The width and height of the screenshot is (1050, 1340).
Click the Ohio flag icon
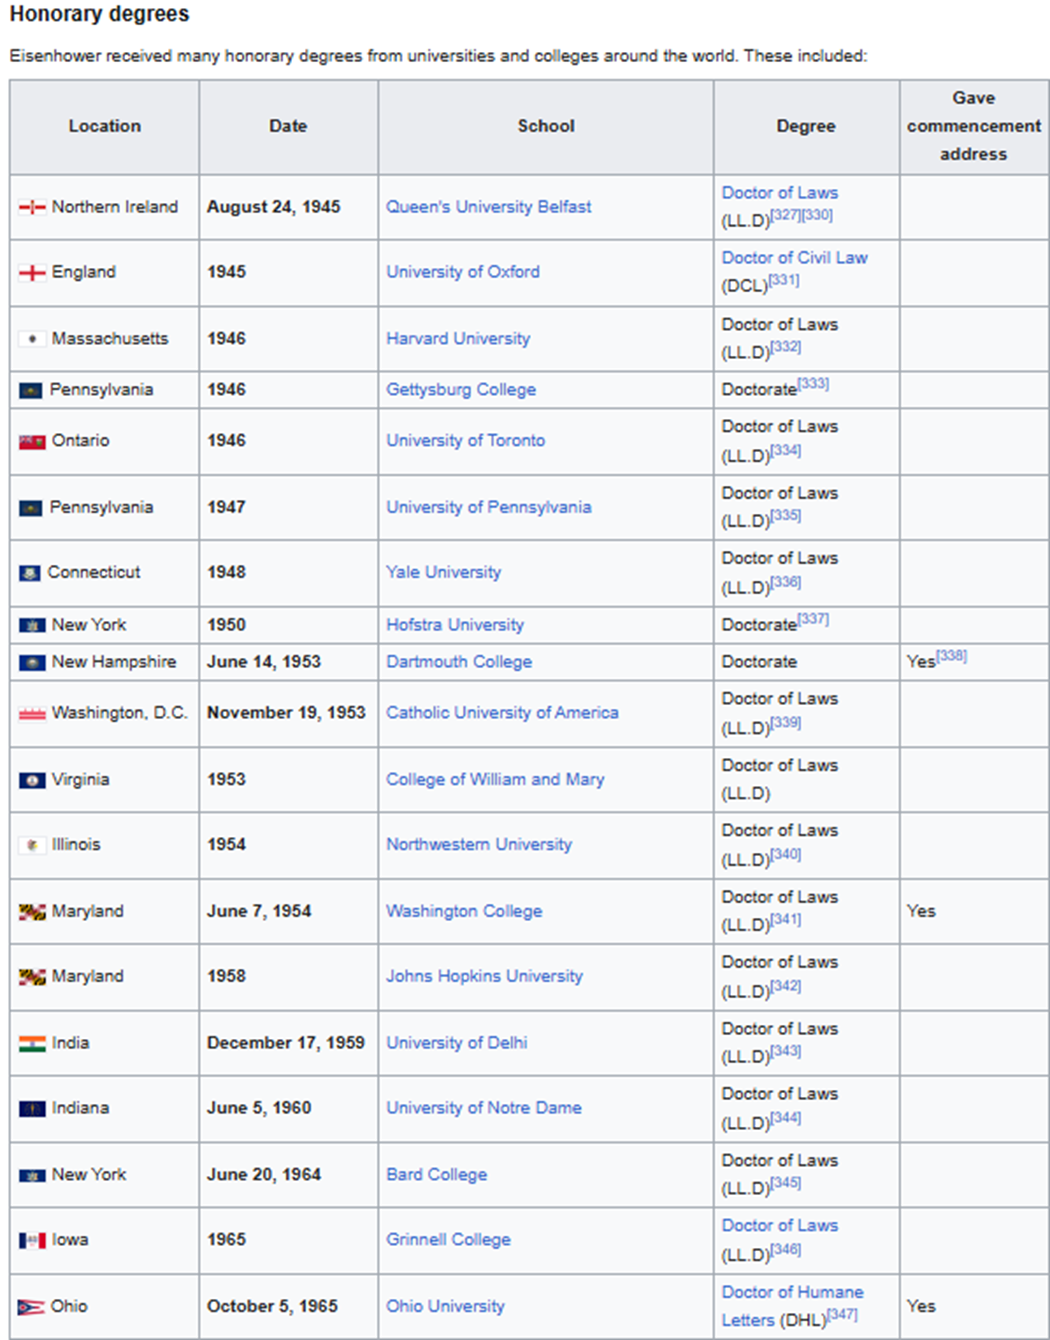(32, 1307)
